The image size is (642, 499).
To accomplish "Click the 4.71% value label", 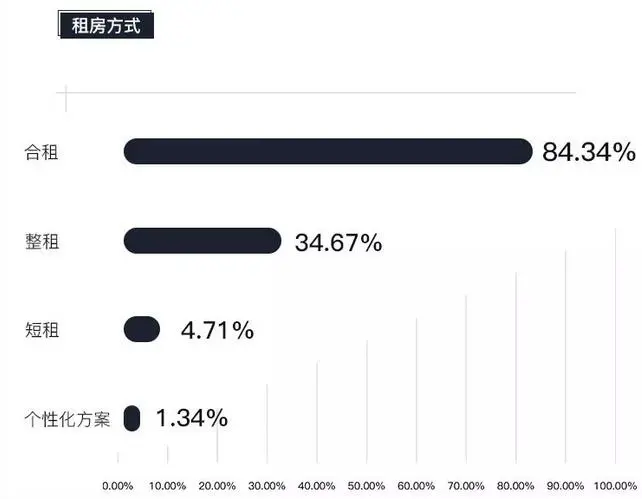I will (x=217, y=330).
